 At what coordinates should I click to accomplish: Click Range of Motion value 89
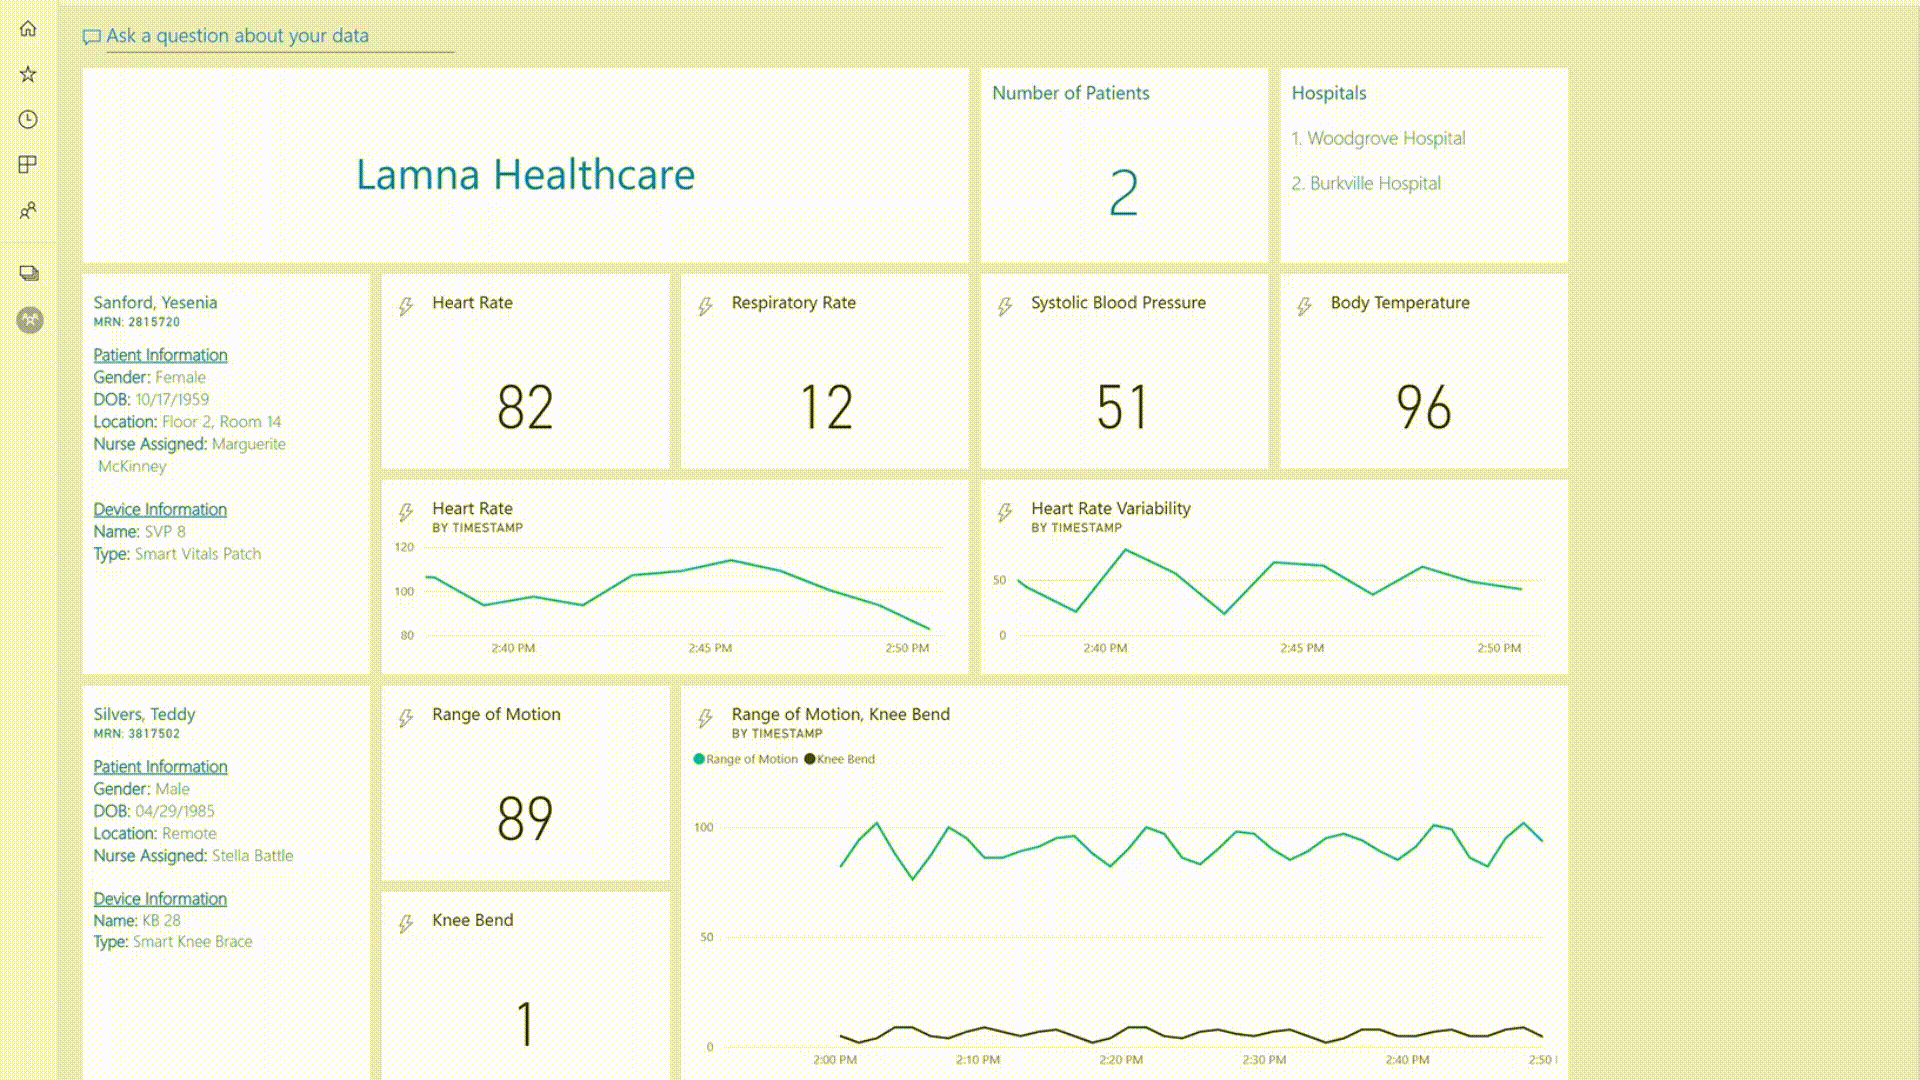tap(525, 819)
